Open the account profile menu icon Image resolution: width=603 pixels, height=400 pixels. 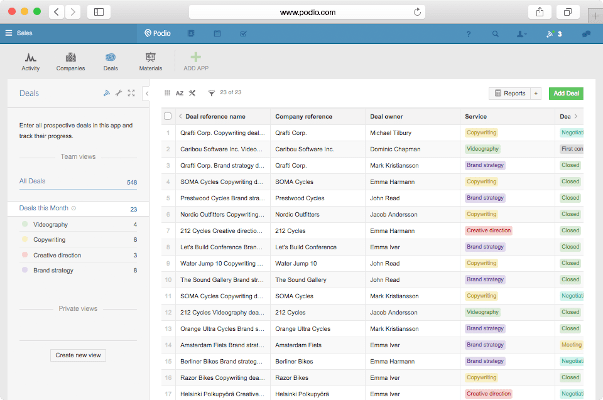click(x=521, y=34)
